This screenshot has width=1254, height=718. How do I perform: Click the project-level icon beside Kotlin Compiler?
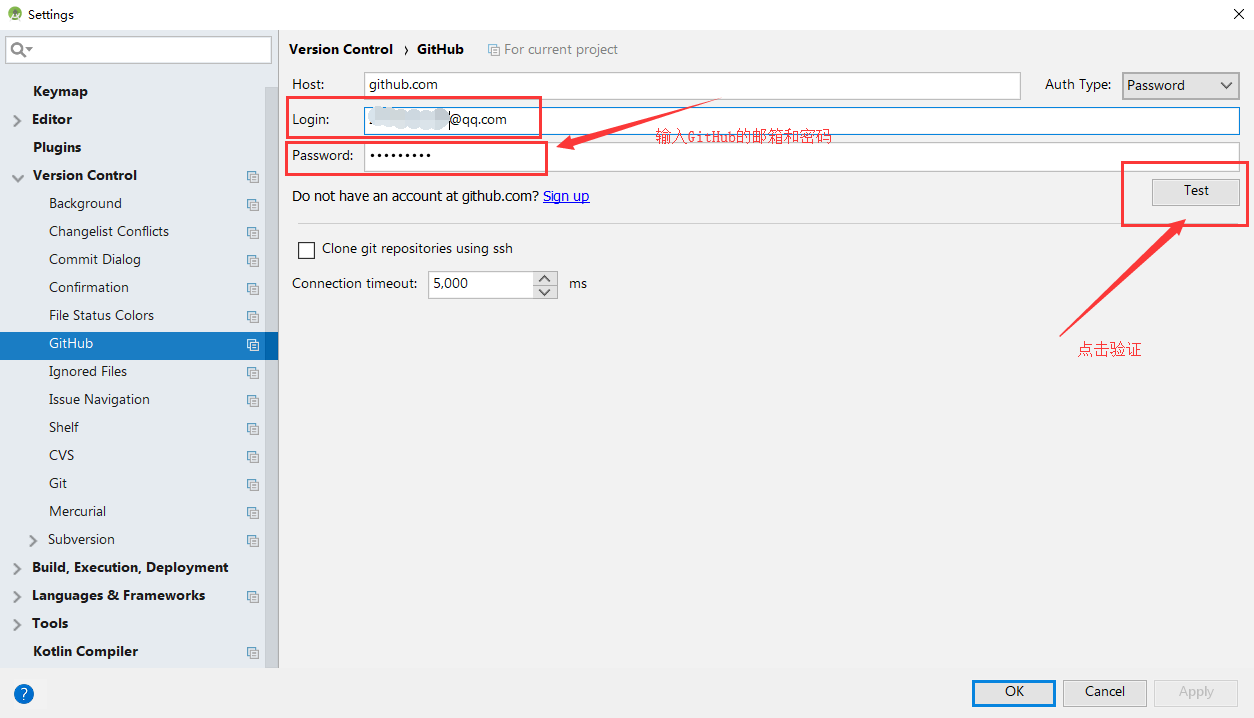[x=253, y=652]
